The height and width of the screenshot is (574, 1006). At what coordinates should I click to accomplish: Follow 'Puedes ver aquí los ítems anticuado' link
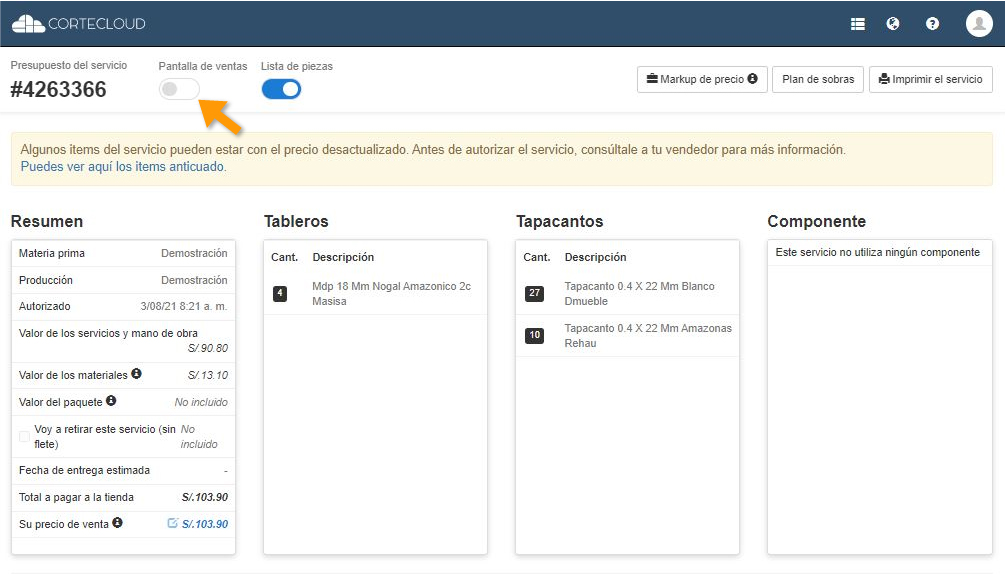click(x=123, y=167)
